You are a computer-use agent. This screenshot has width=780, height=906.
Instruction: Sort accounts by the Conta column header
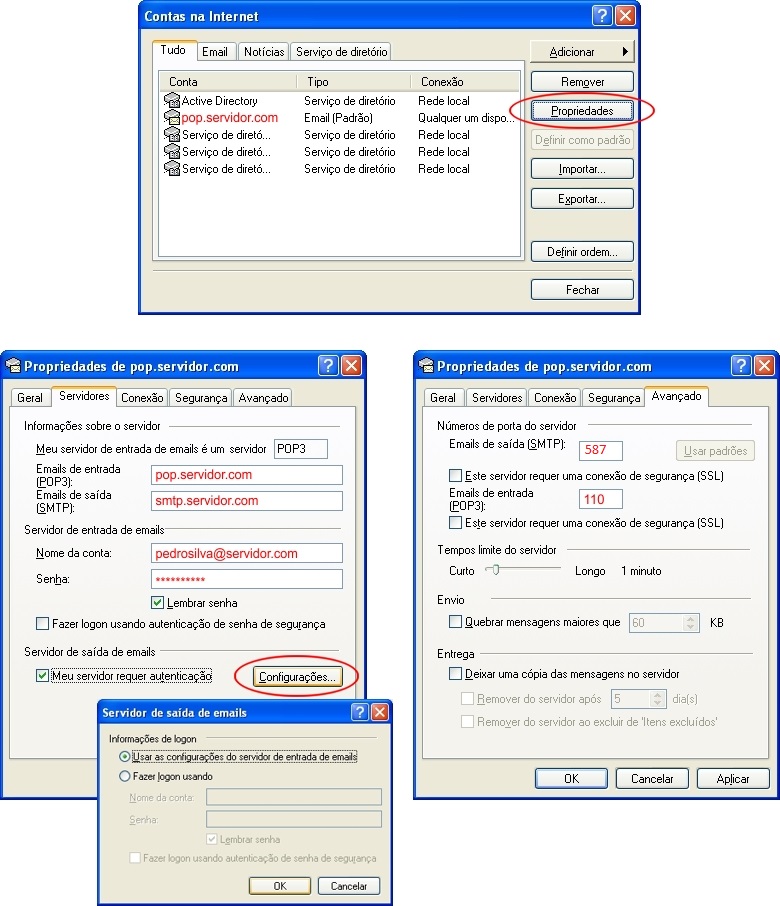tap(227, 82)
